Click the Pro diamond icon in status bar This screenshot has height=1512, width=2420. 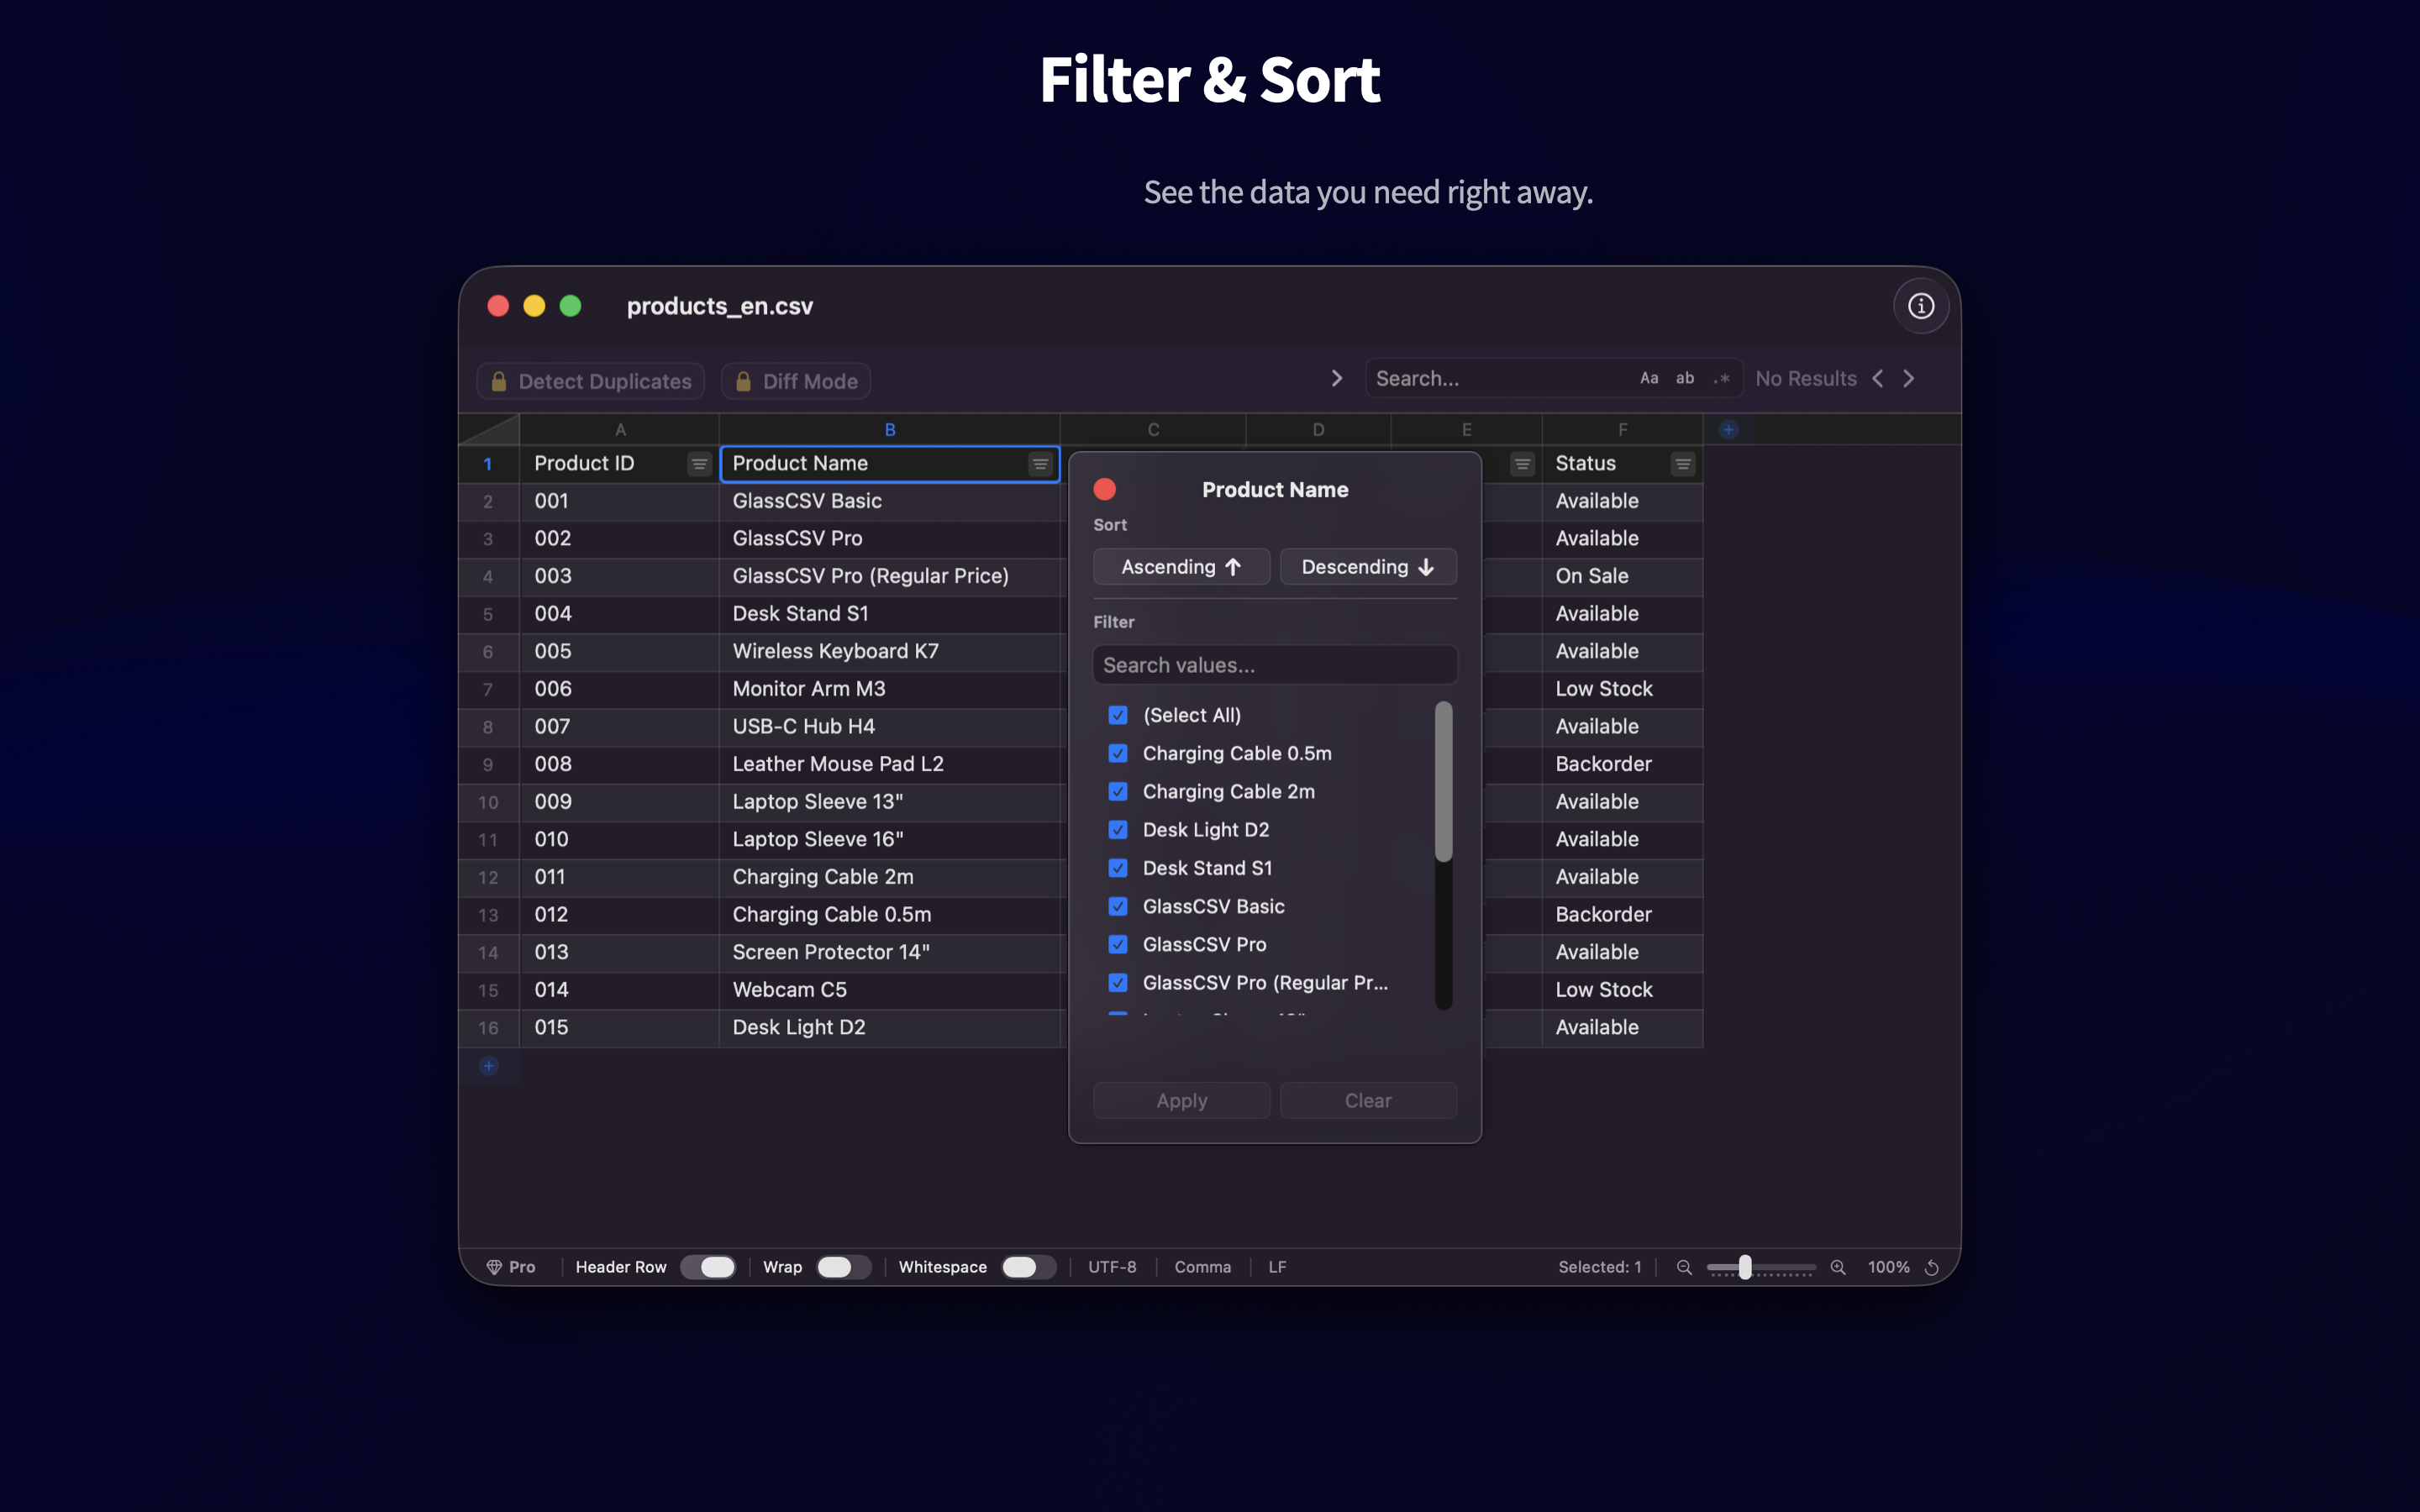(497, 1267)
